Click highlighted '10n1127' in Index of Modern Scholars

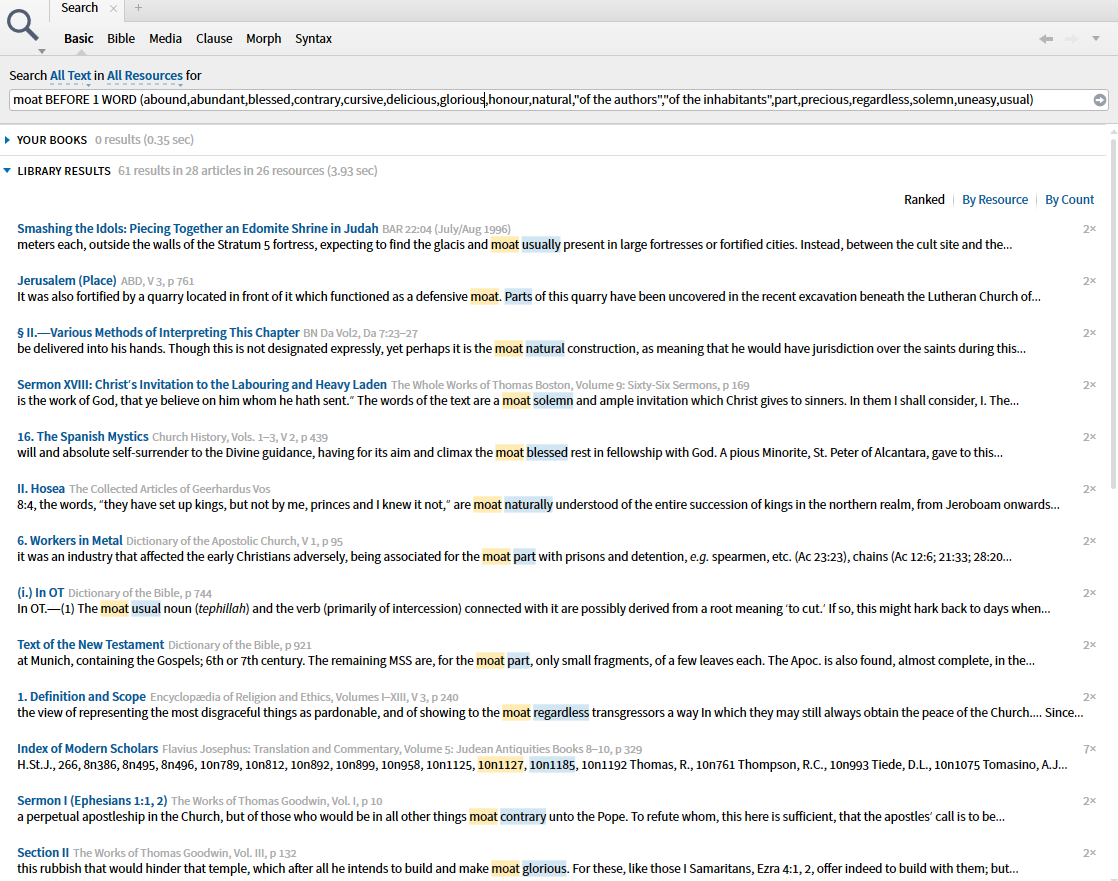(501, 765)
